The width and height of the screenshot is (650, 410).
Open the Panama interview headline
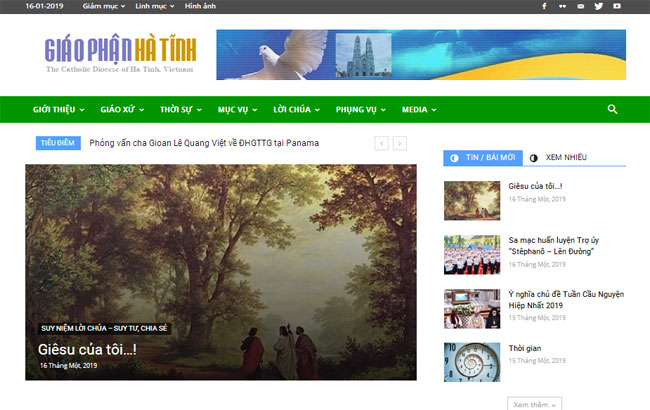[204, 143]
